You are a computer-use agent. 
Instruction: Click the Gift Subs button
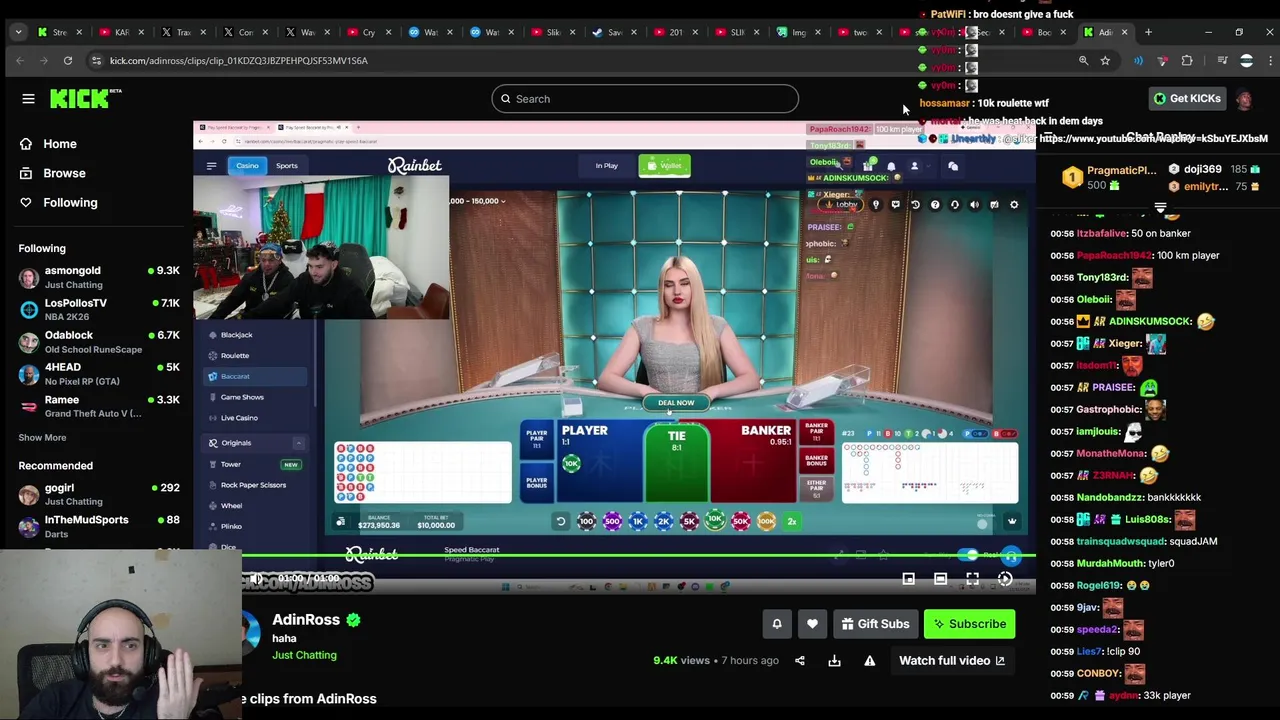click(x=875, y=624)
